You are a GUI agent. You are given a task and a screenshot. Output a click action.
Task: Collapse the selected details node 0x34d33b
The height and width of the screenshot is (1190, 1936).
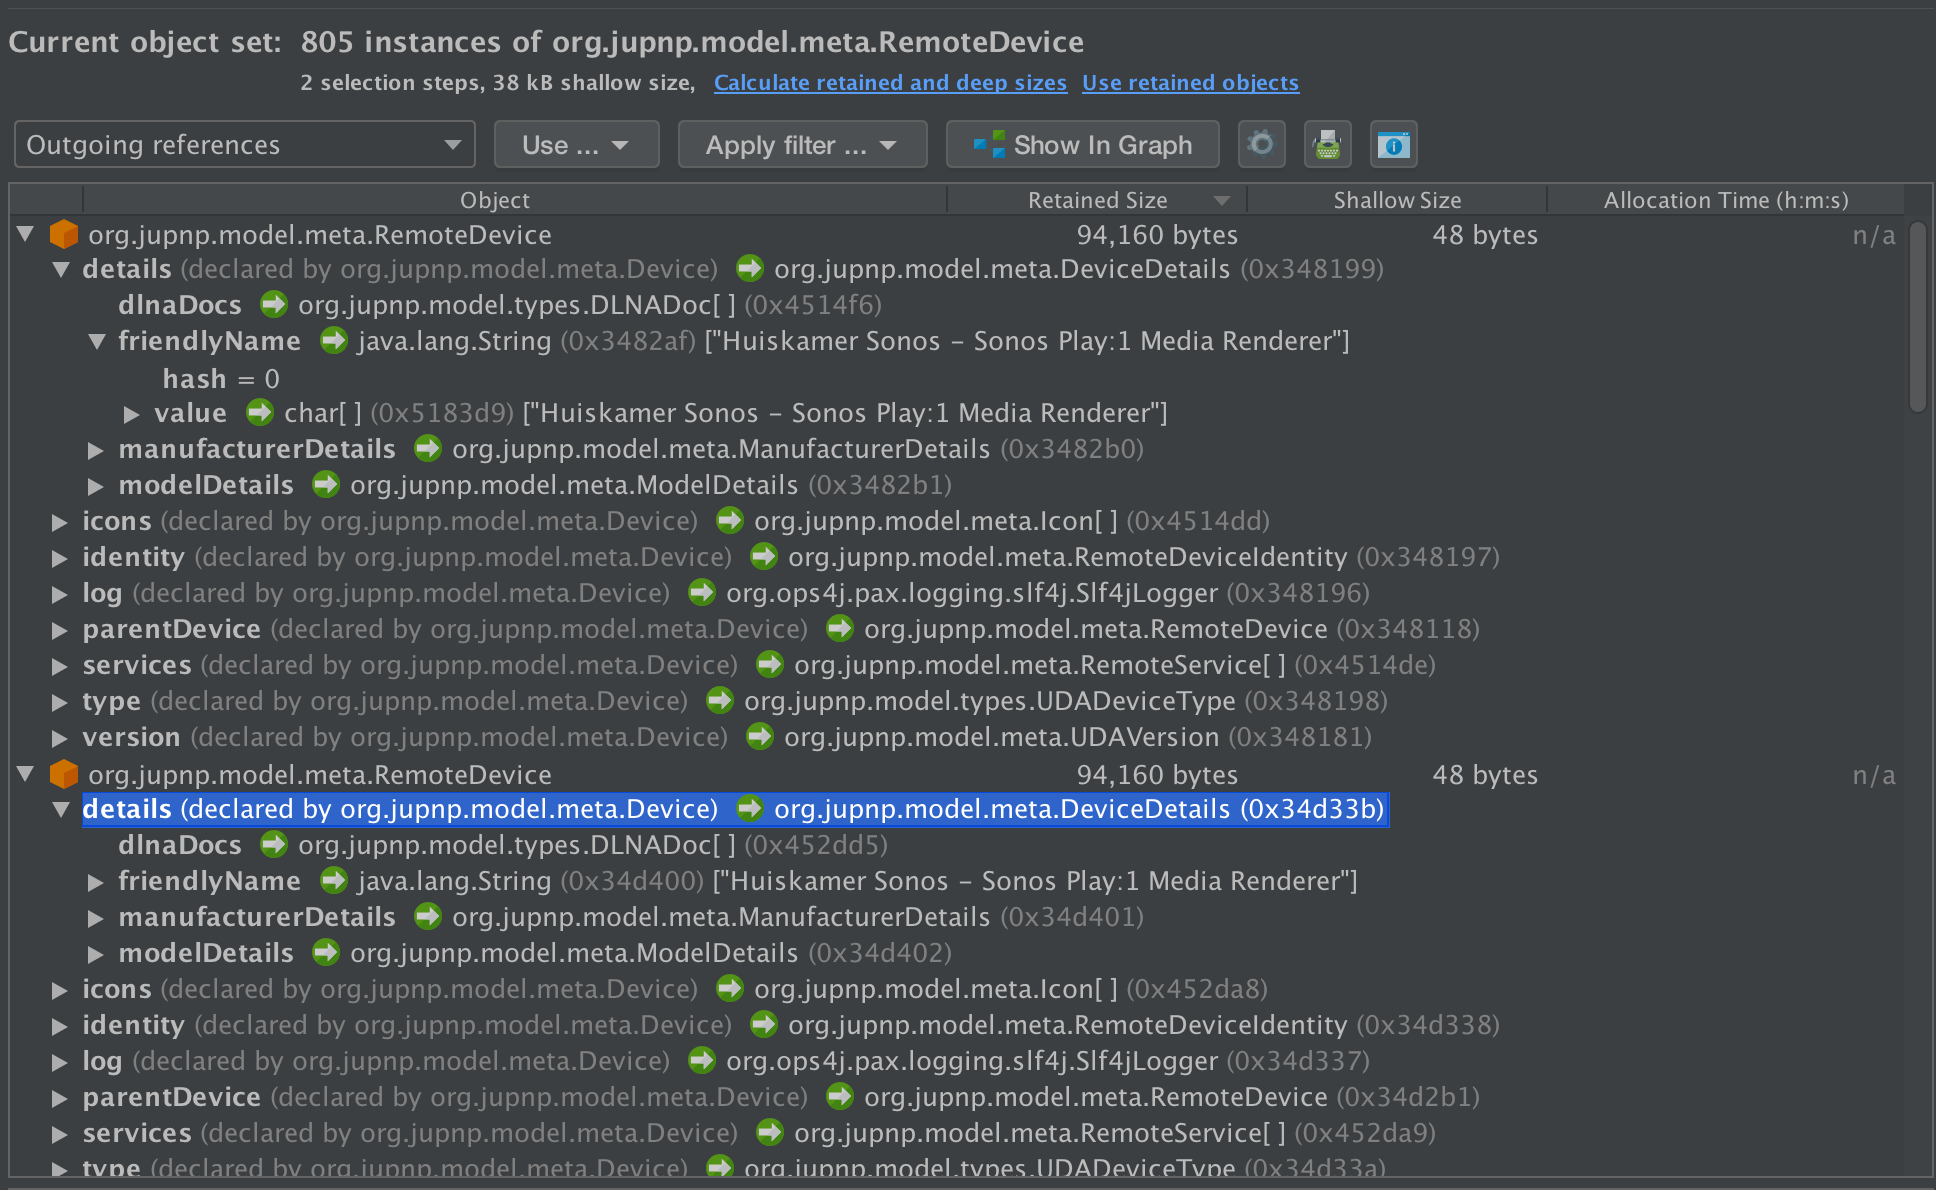61,809
